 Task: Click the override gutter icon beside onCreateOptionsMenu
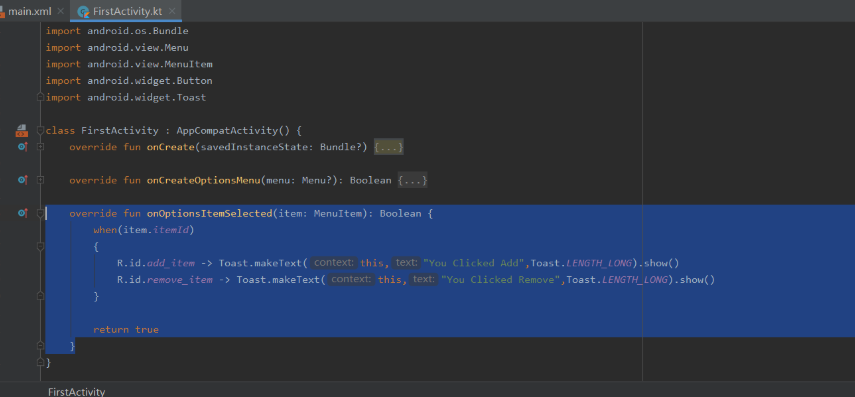tap(22, 180)
